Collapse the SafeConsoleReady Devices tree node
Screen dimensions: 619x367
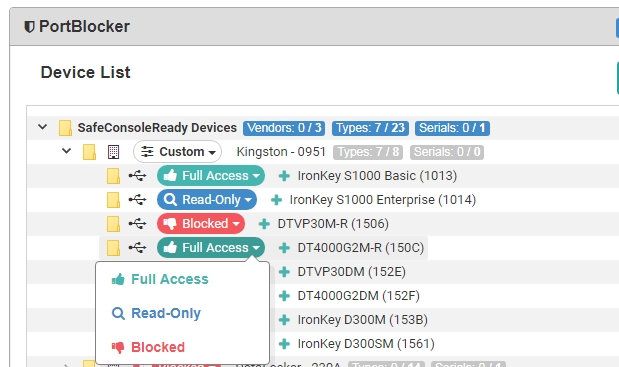coord(43,127)
